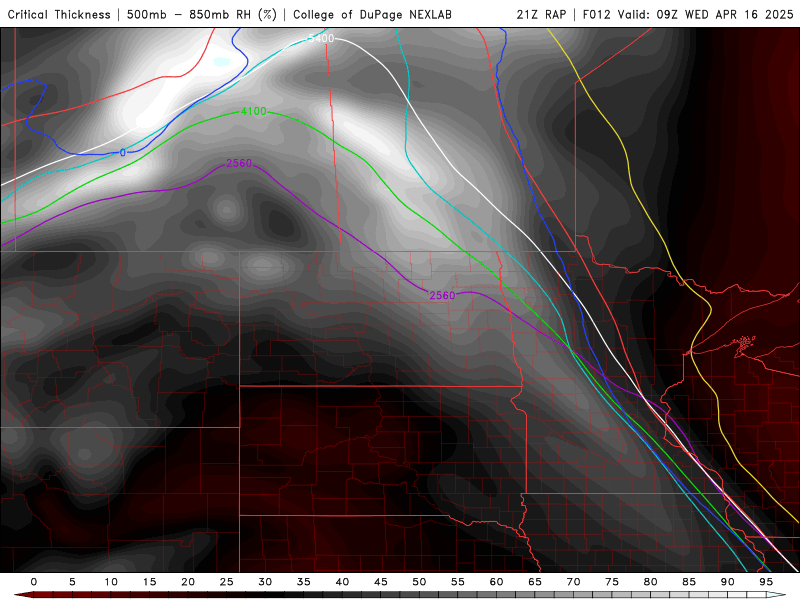800x600 pixels.
Task: Click the color bar tick label 20
Action: [x=188, y=582]
